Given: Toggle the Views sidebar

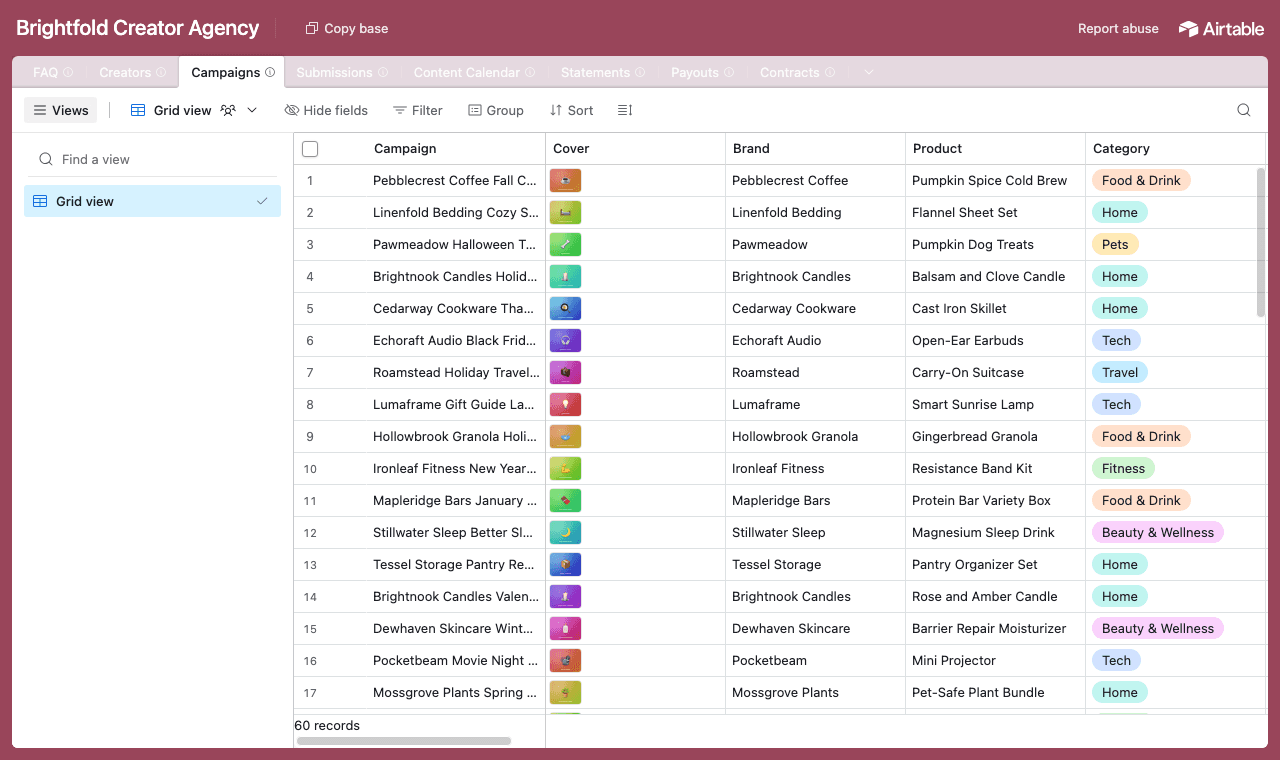Looking at the screenshot, I should (x=60, y=110).
